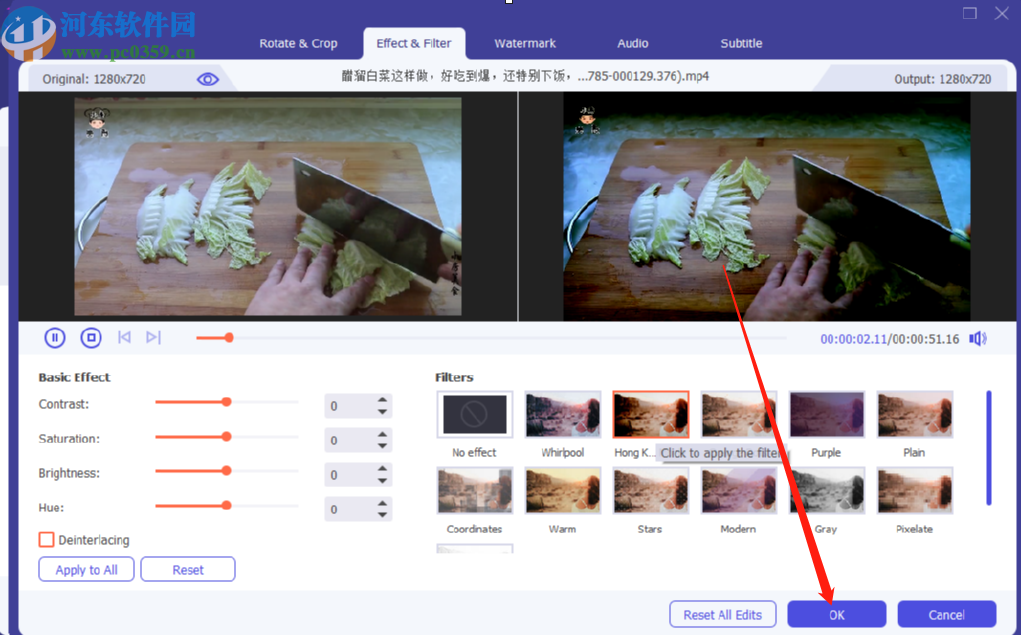Apply the Gray filter
The image size is (1021, 635).
[x=826, y=490]
